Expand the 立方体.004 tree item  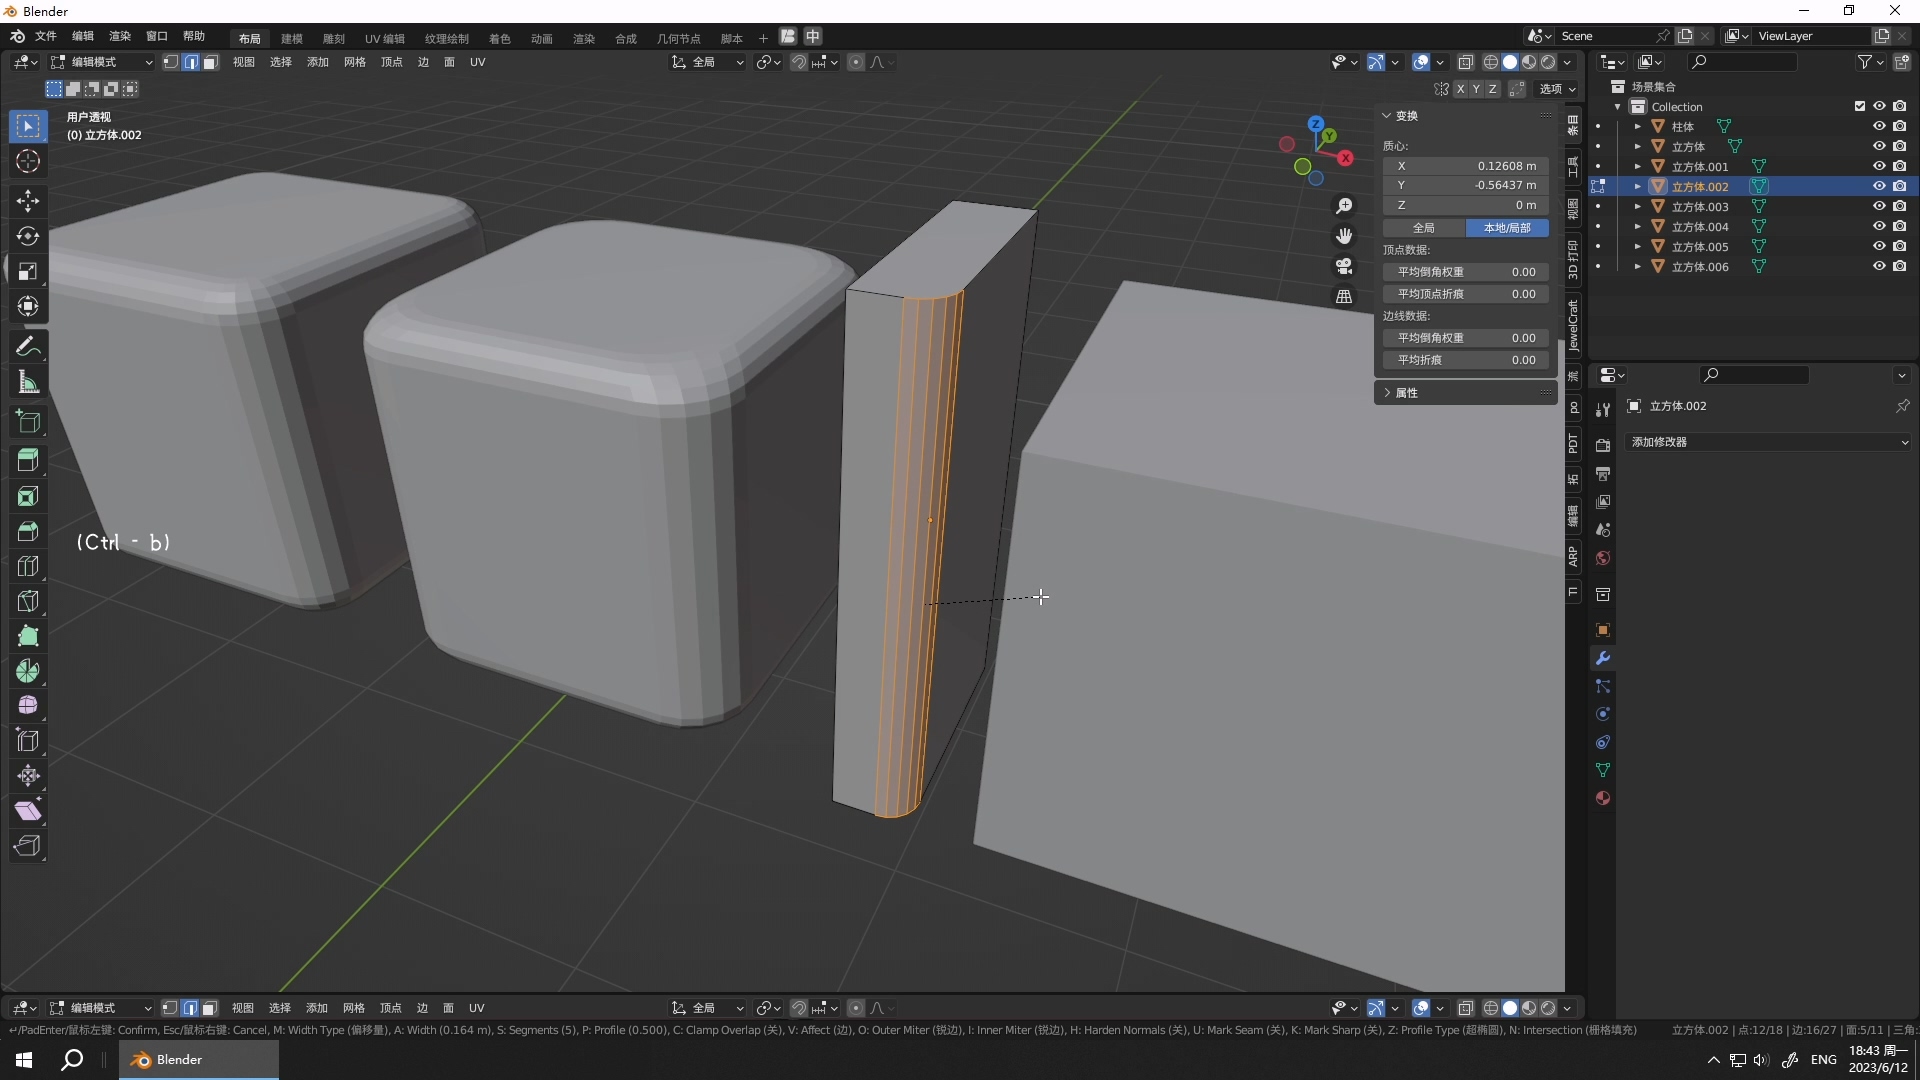click(x=1637, y=227)
